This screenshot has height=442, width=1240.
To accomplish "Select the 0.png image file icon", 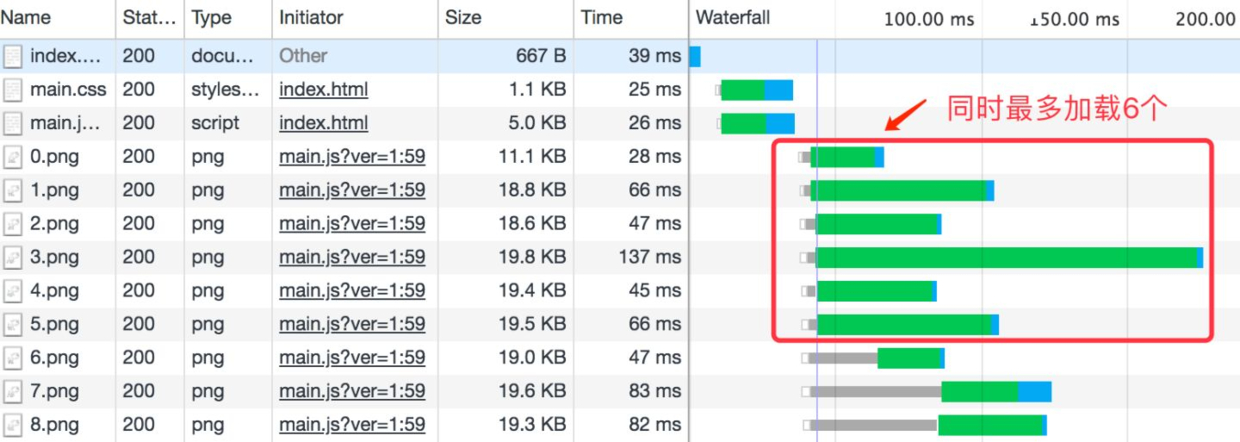I will (12, 157).
